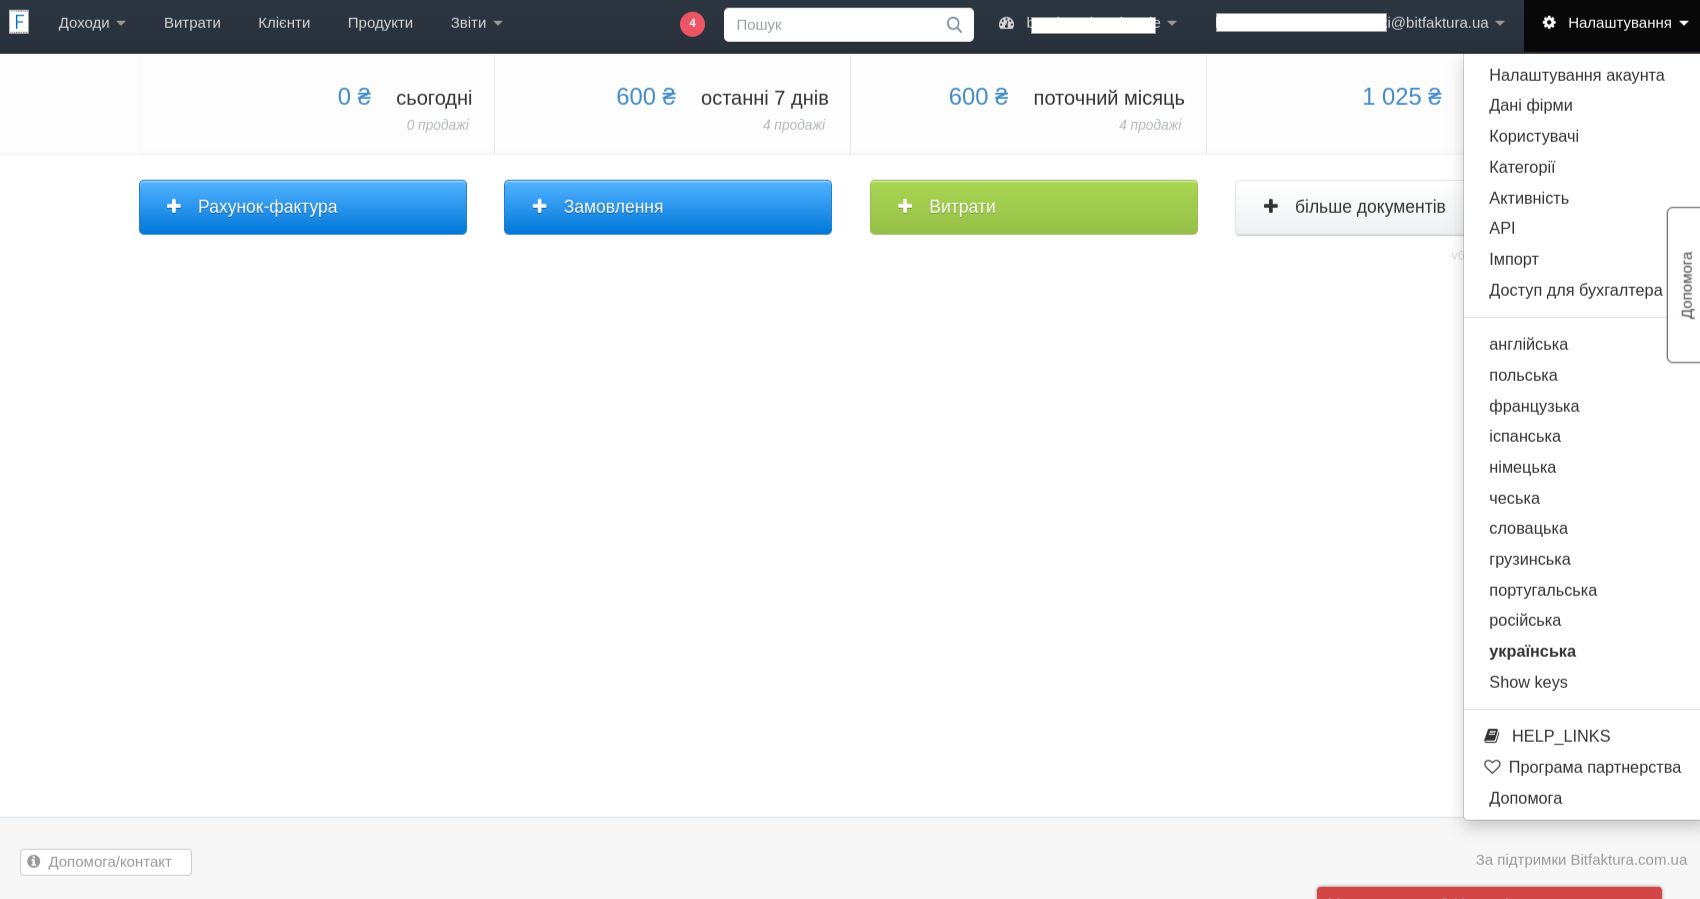The height and width of the screenshot is (899, 1700).
Task: Click the search magnifier icon
Action: 954,25
